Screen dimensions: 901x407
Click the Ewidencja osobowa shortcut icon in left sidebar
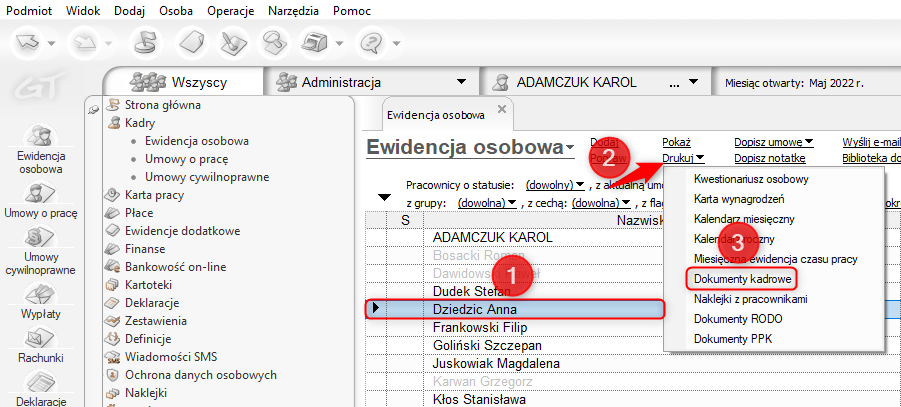tap(41, 137)
